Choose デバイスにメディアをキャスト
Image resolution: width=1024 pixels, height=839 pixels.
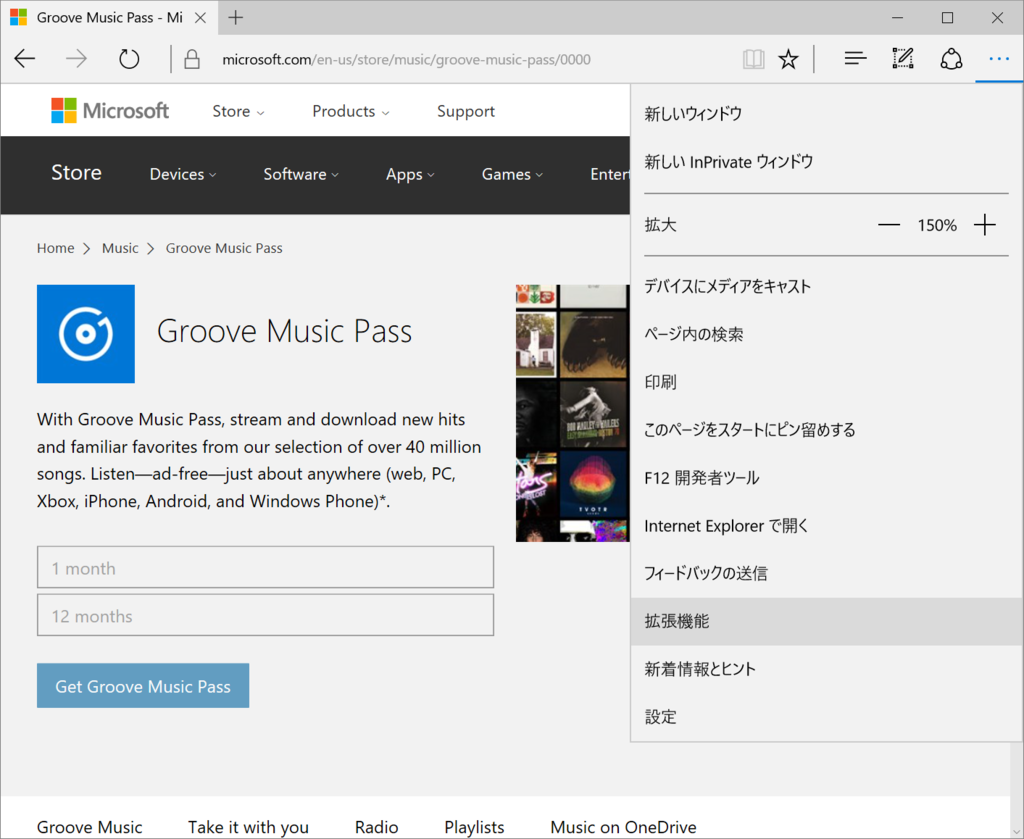[x=827, y=286]
